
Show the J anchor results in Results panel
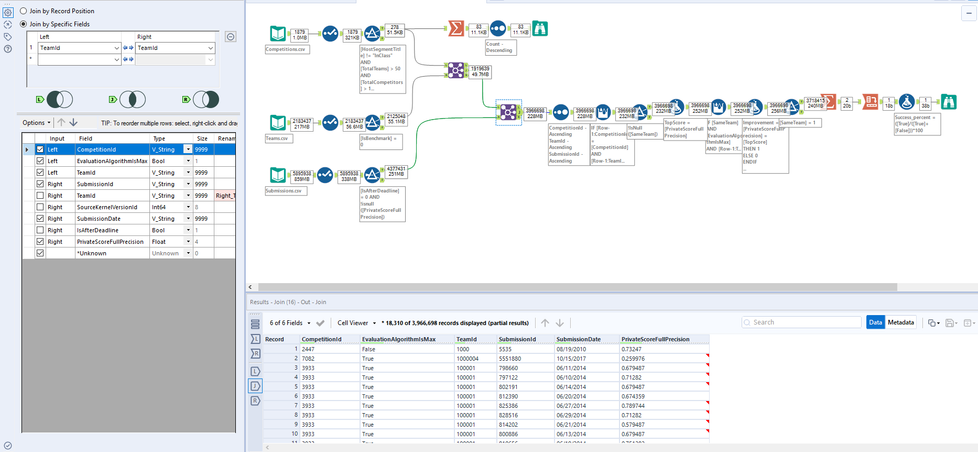254,386
